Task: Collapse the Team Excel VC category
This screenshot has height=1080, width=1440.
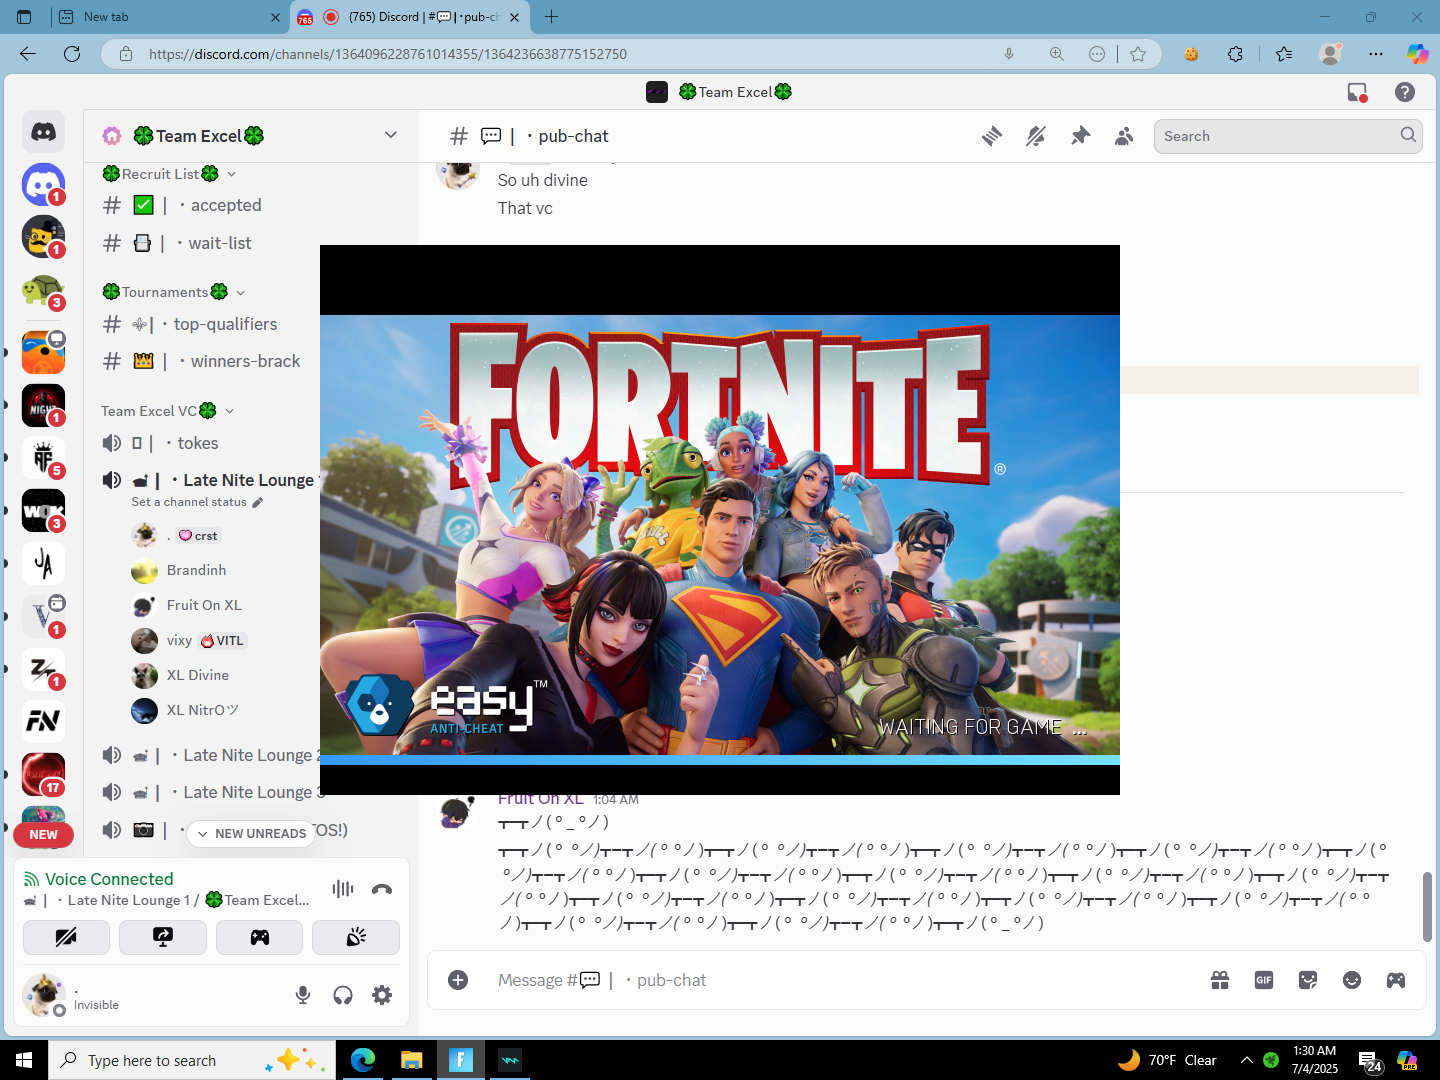Action: 167,411
